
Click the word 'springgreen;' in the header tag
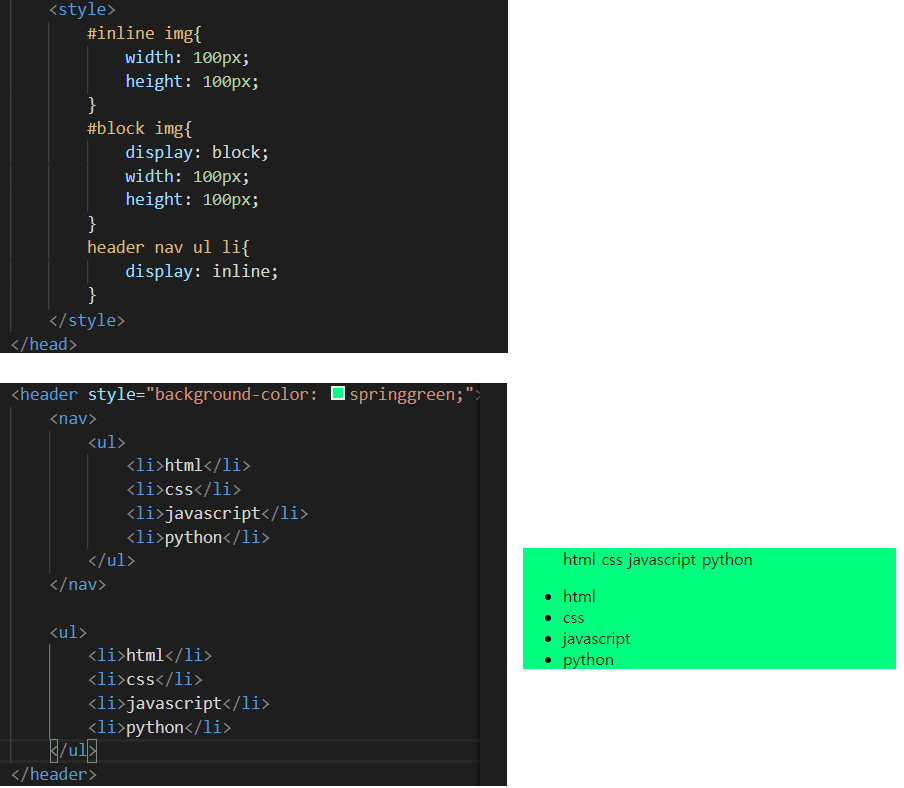(407, 394)
